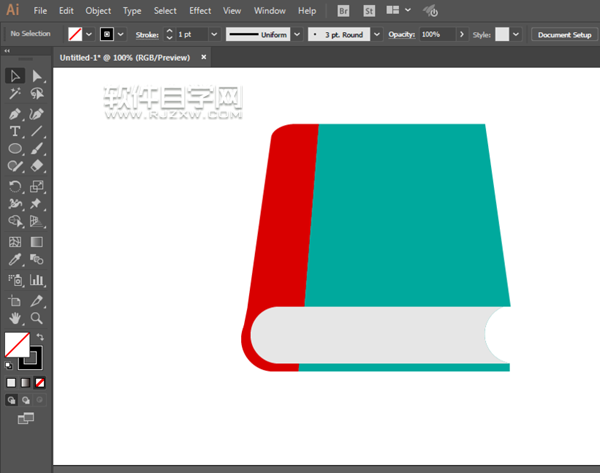The height and width of the screenshot is (473, 600).
Task: Click the Document Setup button
Action: tap(565, 34)
